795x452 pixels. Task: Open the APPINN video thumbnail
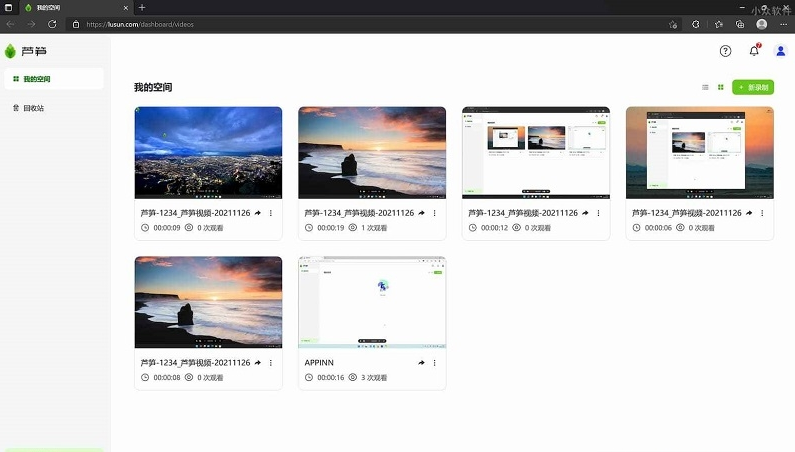[372, 302]
